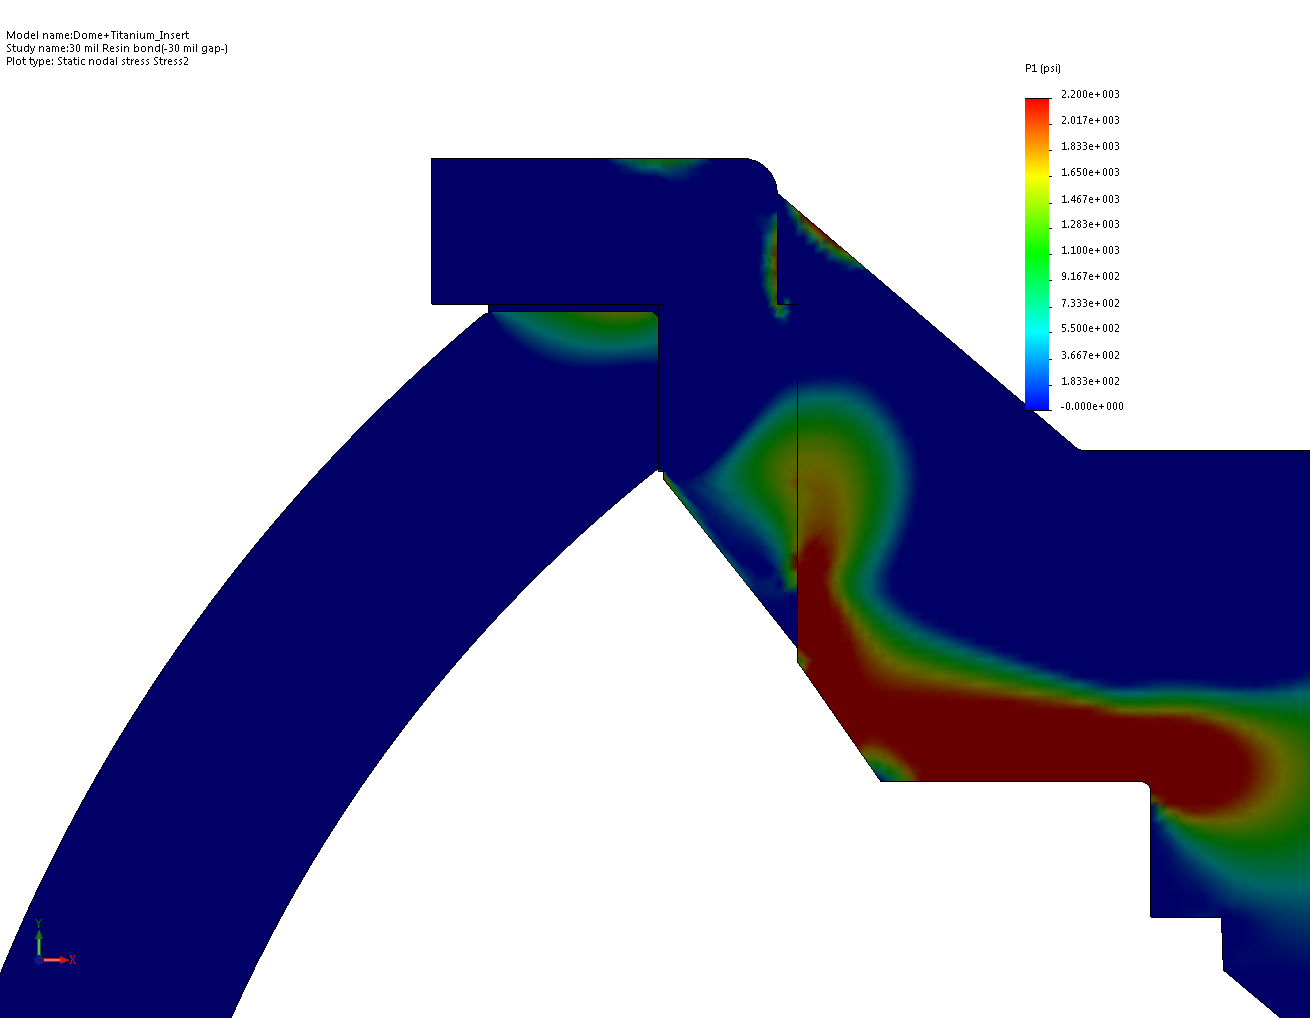Select the dark blue curved dome wall
1310x1018 pixels.
[300, 650]
